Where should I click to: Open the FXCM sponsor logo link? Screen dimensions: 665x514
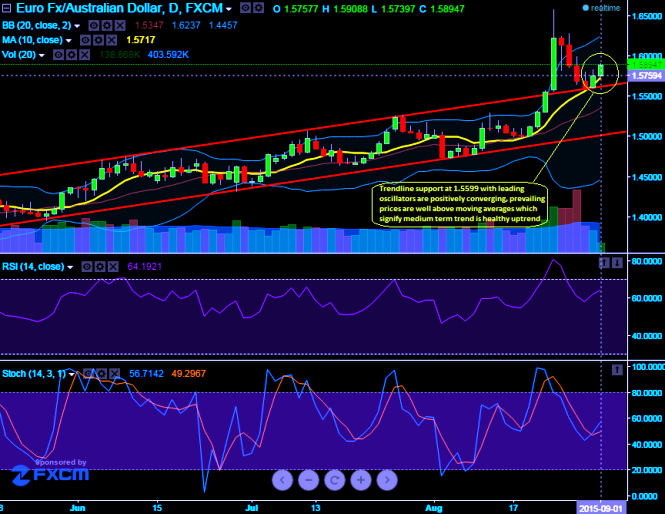click(50, 475)
